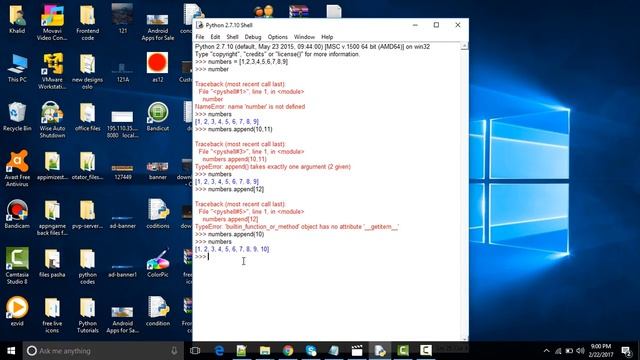The width and height of the screenshot is (640, 360).
Task: Click the Ask me anything search box
Action: 103,351
